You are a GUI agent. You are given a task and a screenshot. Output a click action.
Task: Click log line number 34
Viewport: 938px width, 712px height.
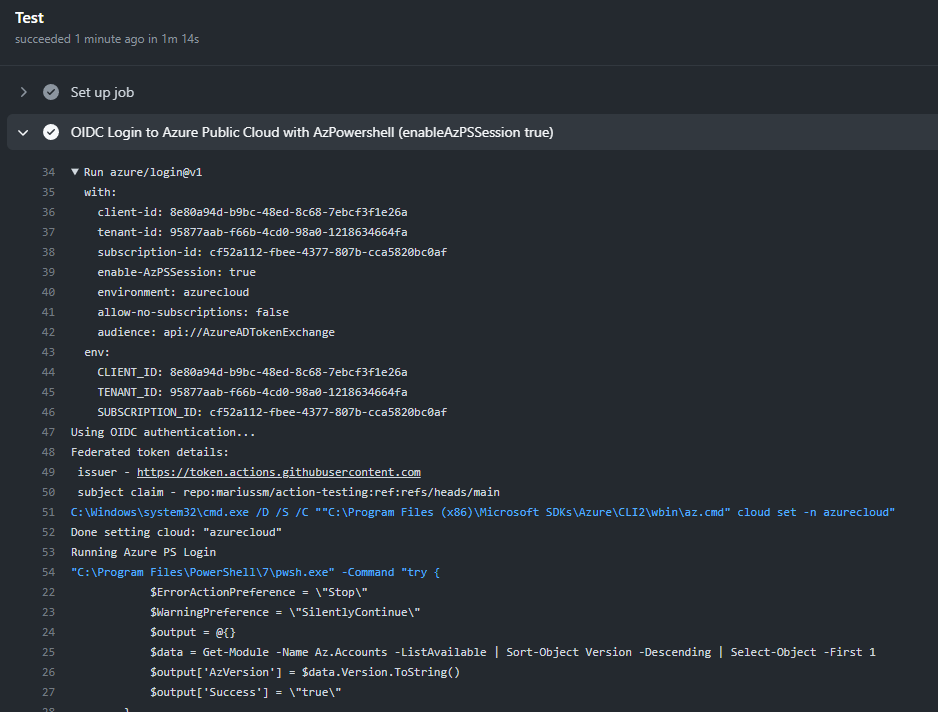48,172
